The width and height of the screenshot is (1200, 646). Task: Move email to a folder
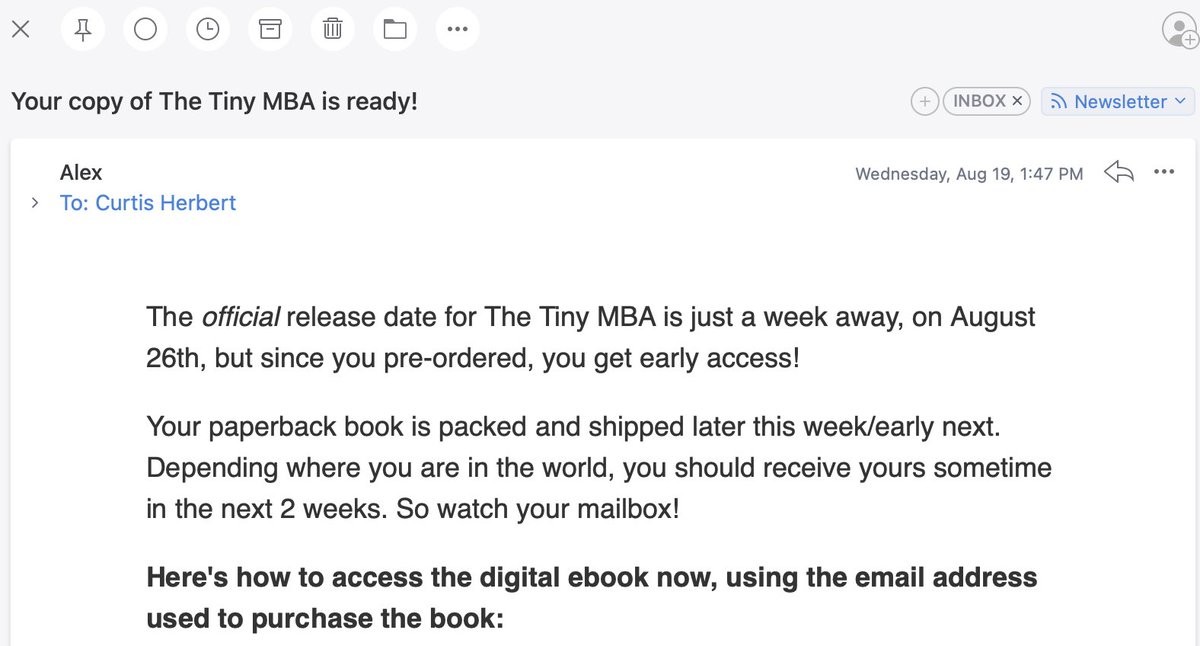tap(395, 29)
